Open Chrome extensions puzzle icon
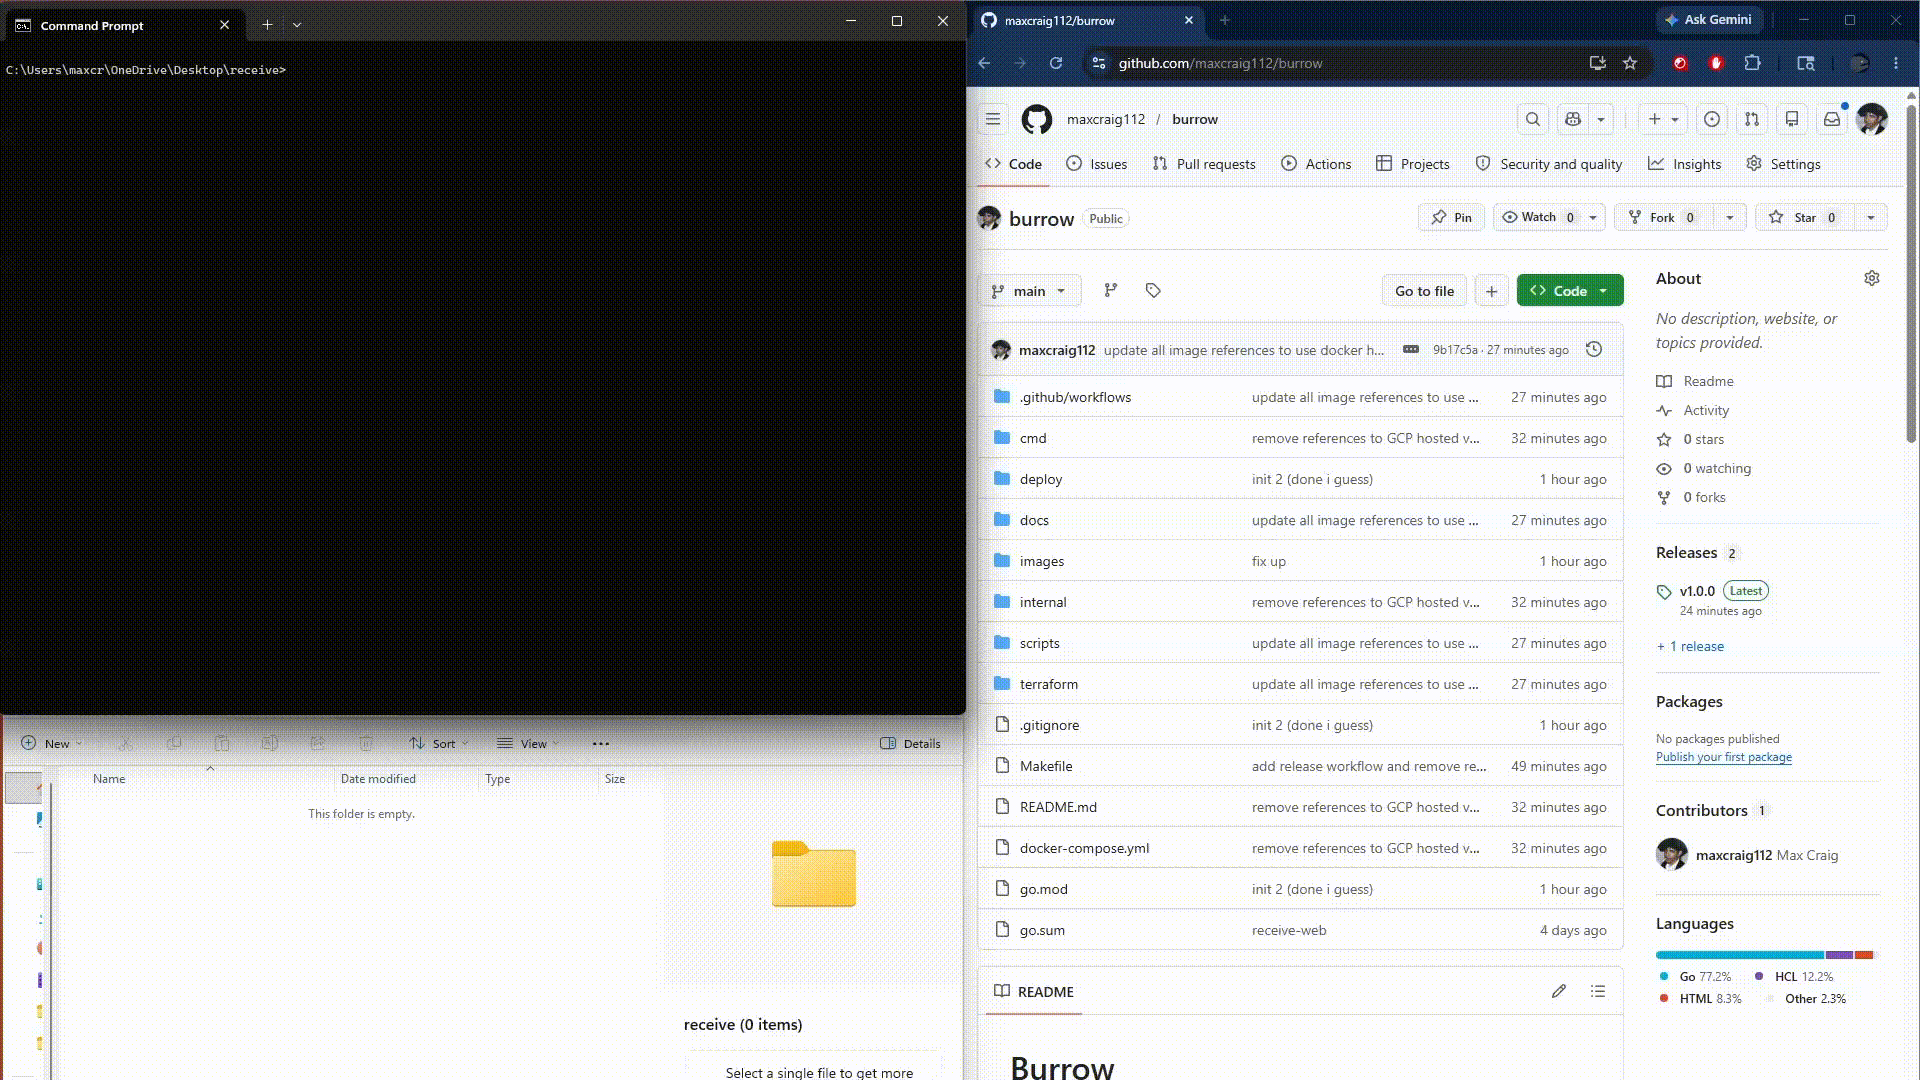This screenshot has height=1080, width=1920. click(x=1752, y=63)
